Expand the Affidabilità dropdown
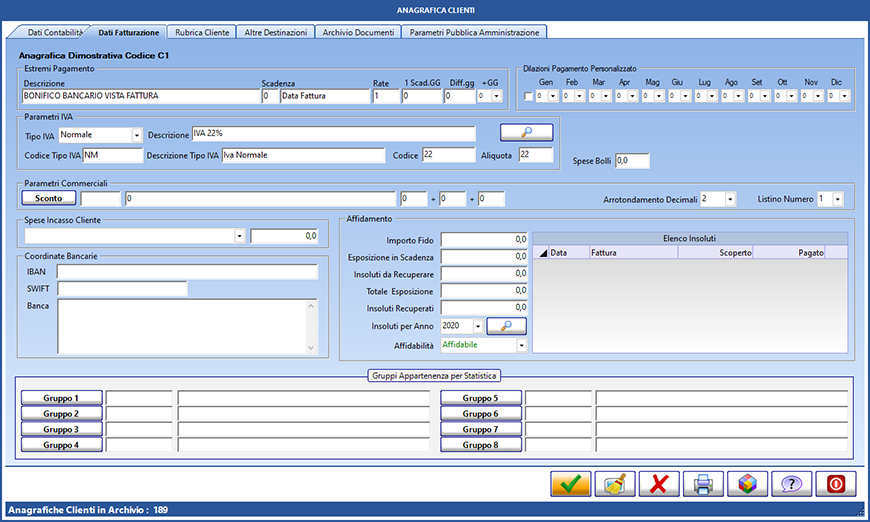The height and width of the screenshot is (522, 870). [521, 345]
